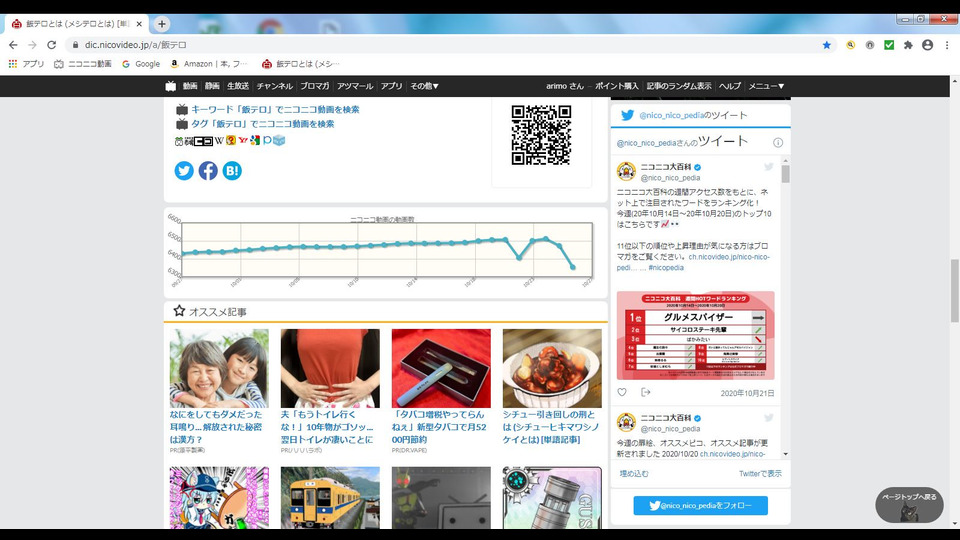This screenshot has width=960, height=540.
Task: Open the gray round n extension icon
Action: point(869,45)
